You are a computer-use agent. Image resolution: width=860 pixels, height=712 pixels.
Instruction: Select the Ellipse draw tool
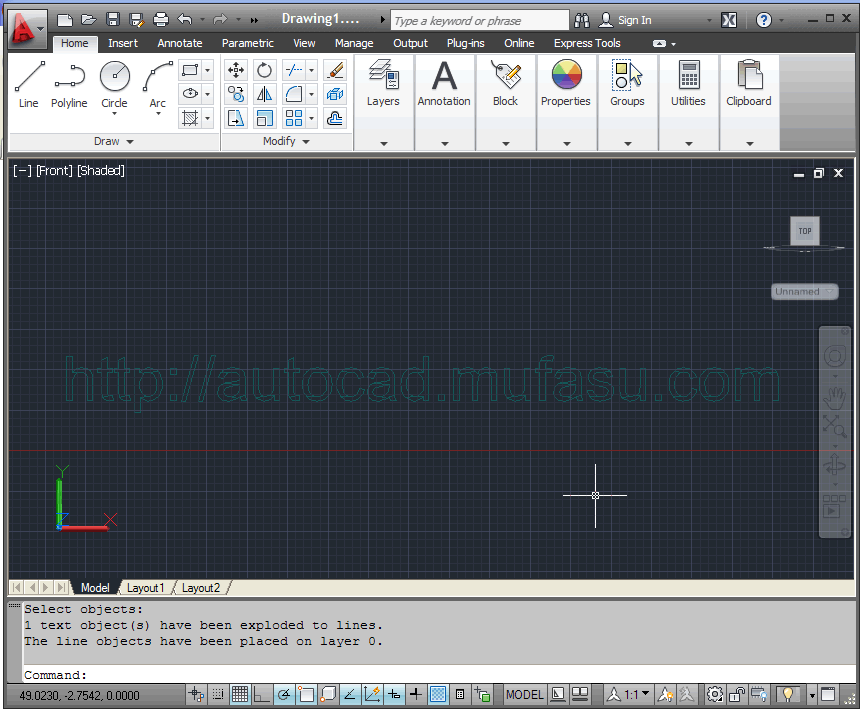[190, 94]
